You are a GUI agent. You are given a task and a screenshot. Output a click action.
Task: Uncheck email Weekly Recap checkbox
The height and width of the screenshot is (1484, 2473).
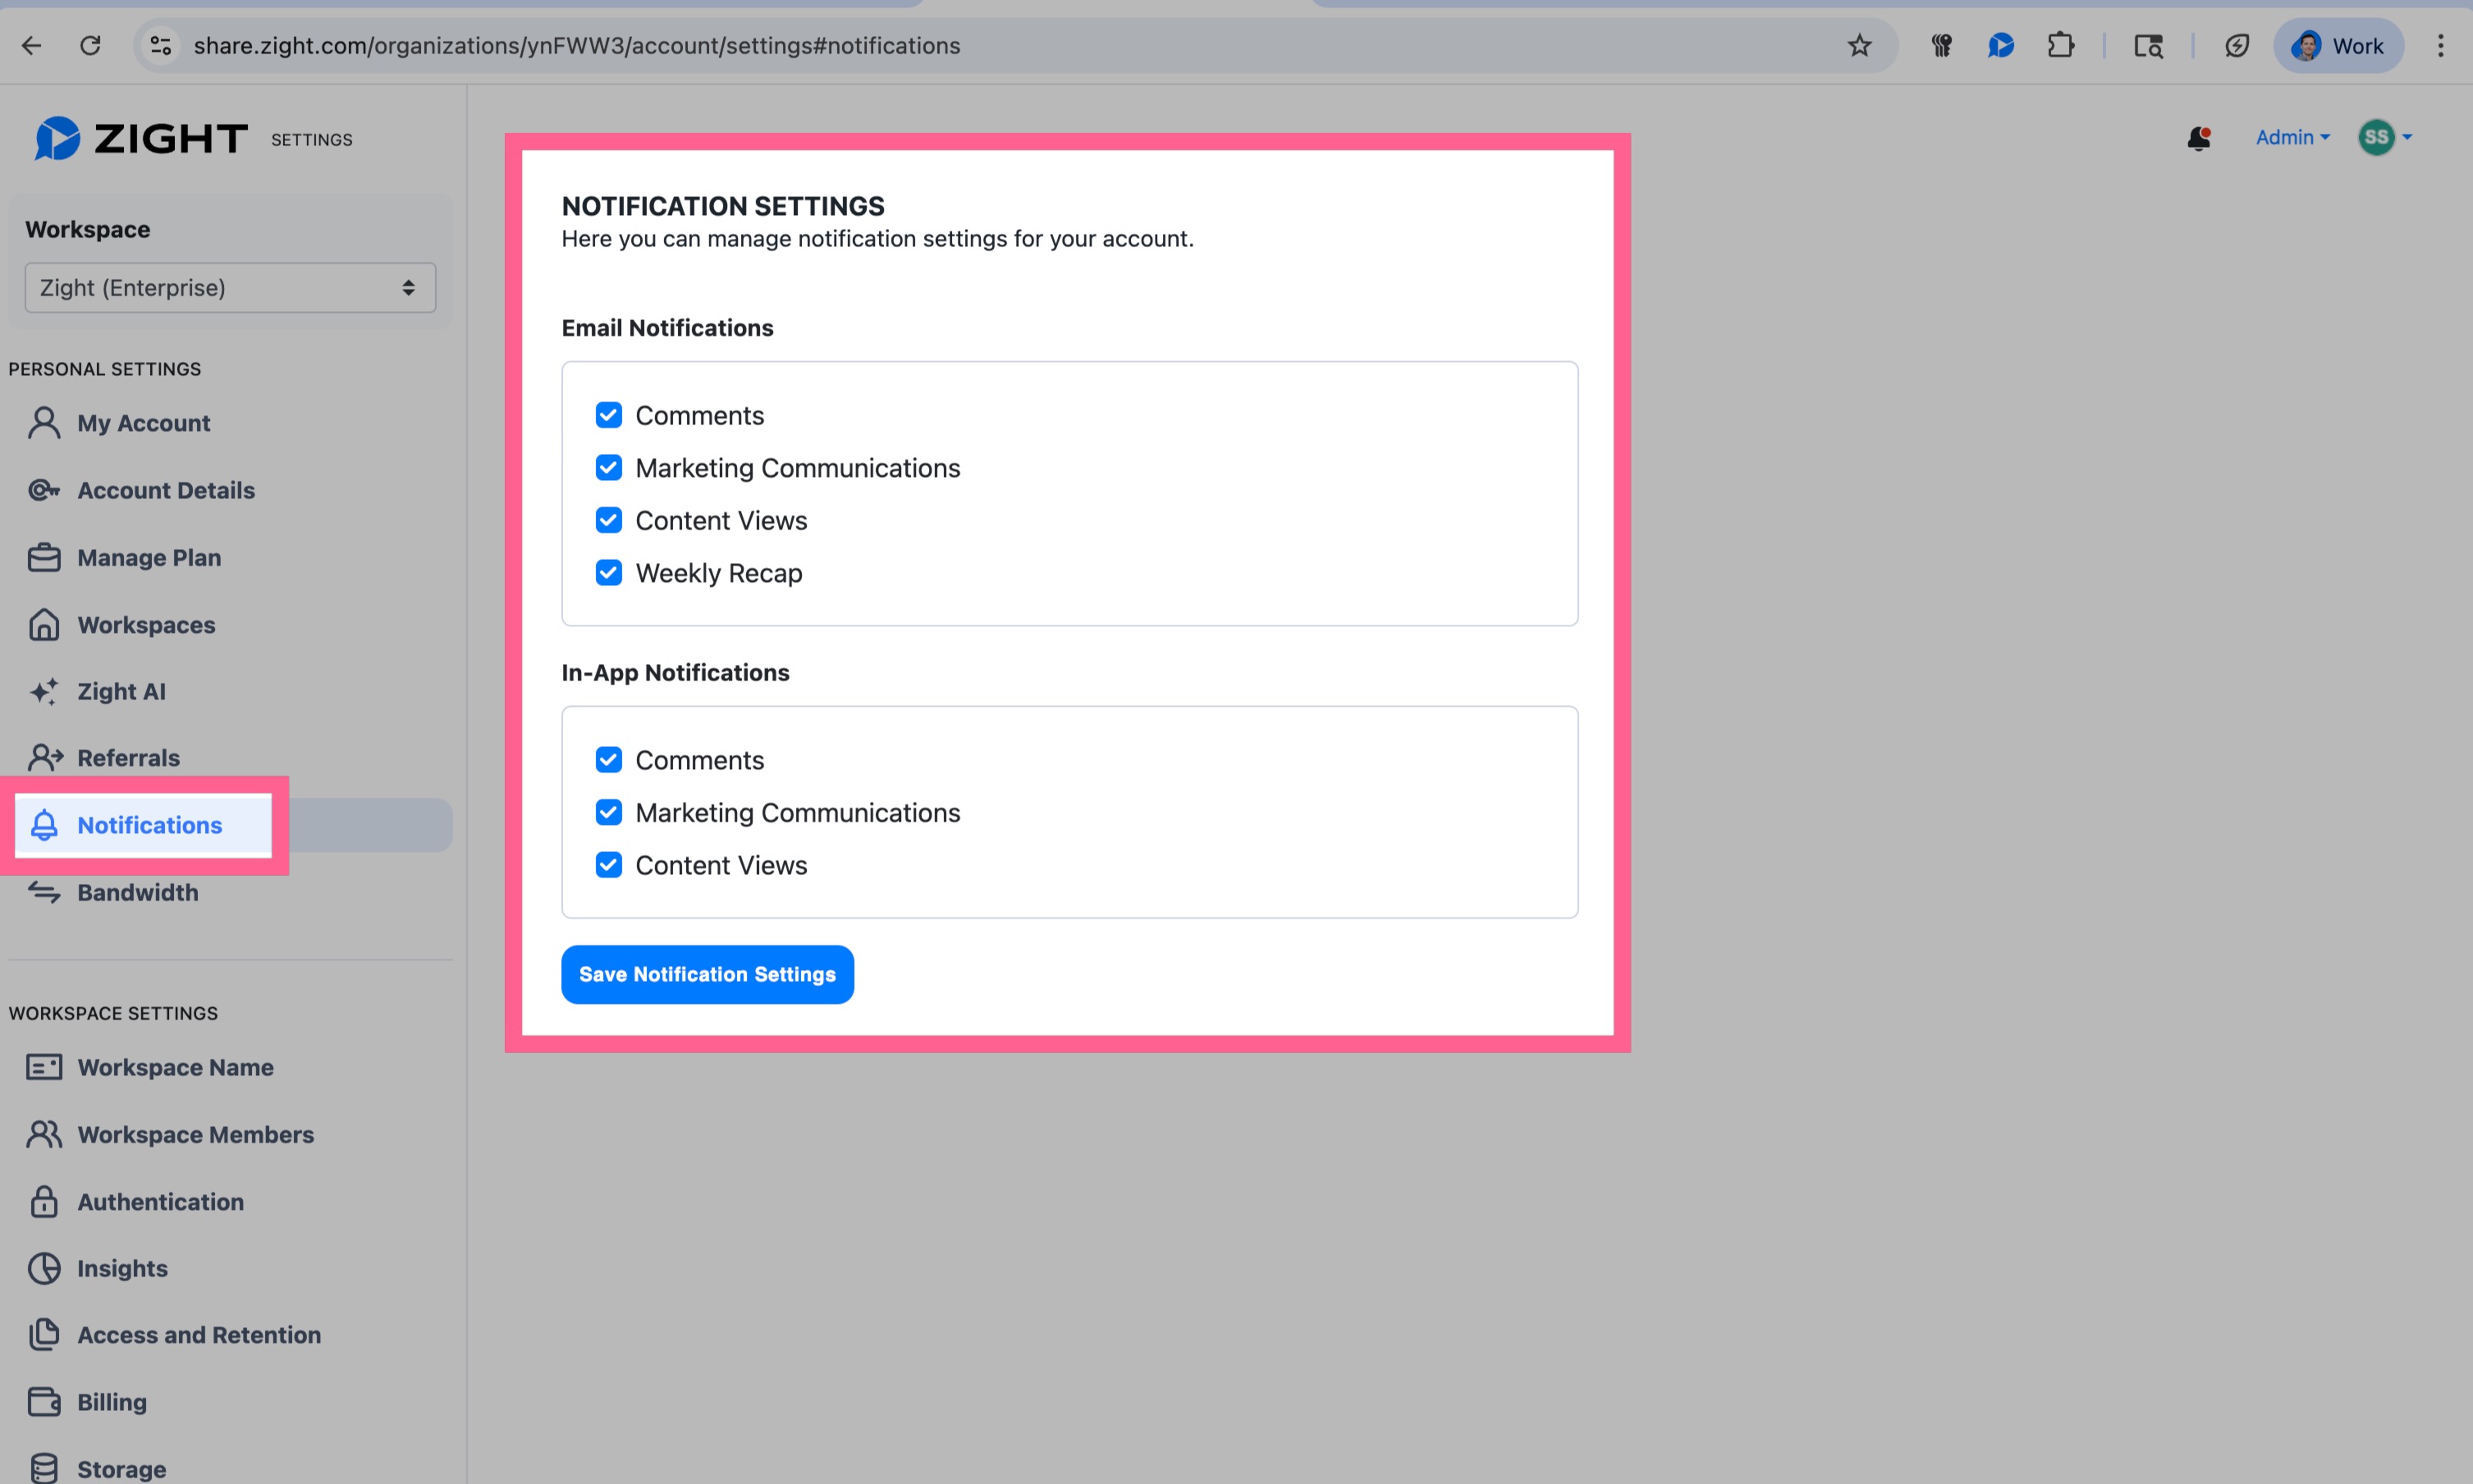(608, 573)
